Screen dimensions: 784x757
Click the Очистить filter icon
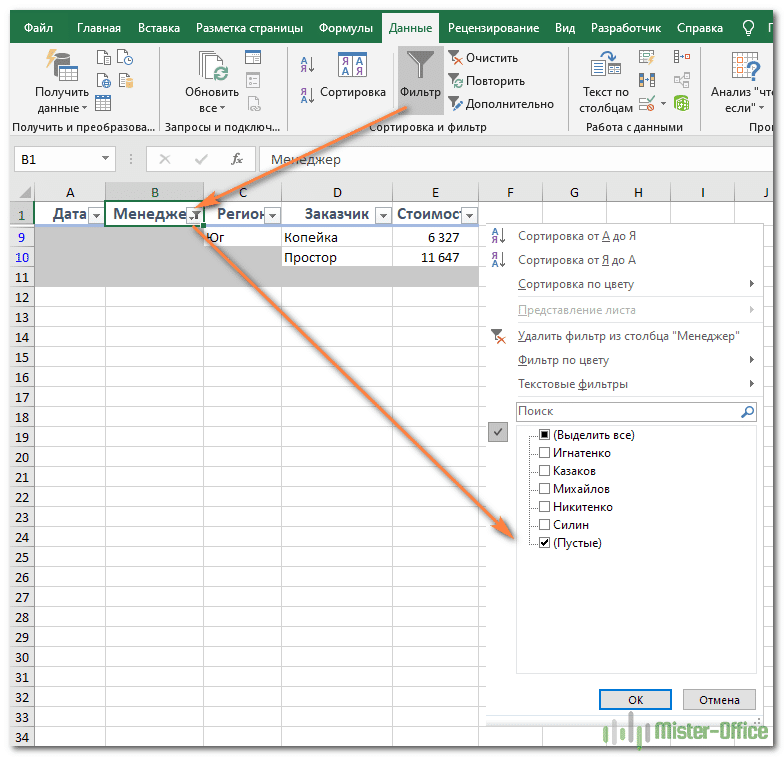coord(455,58)
